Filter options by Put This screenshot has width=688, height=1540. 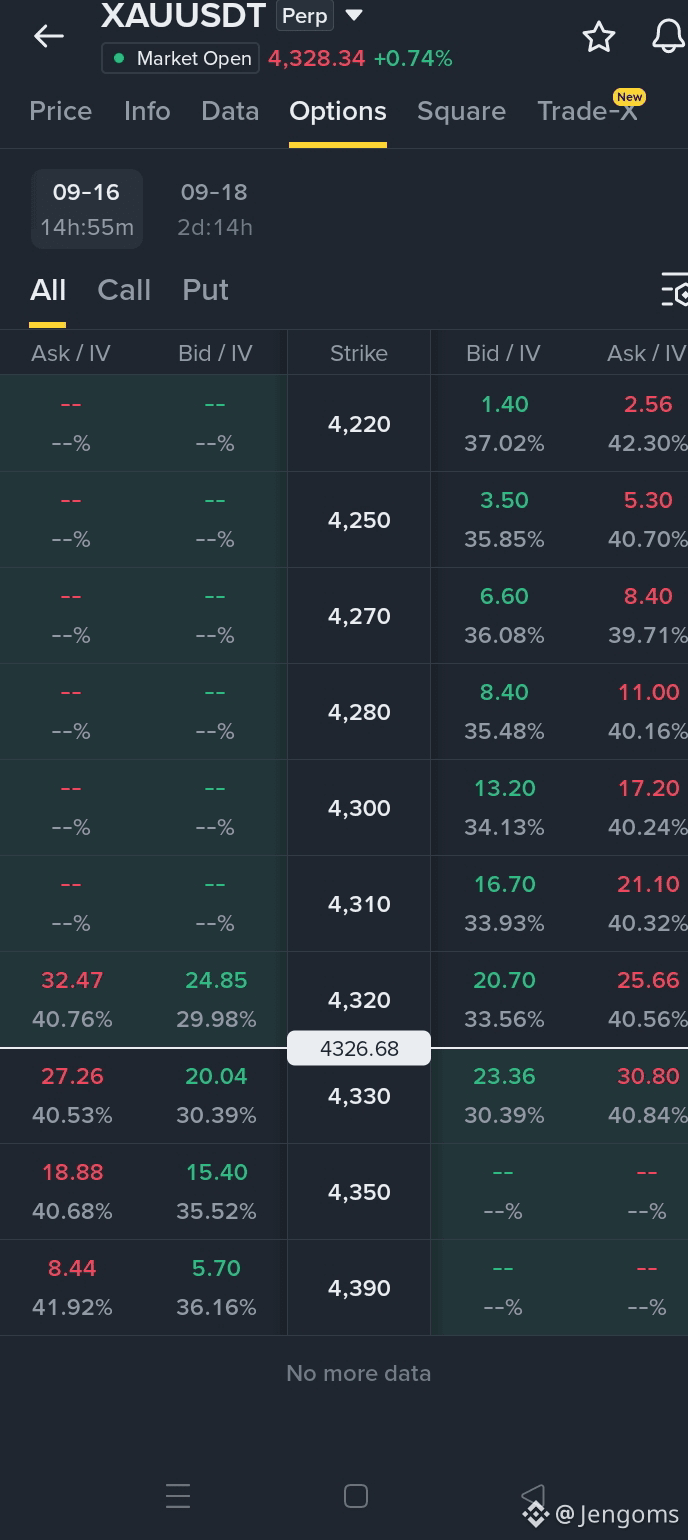[205, 290]
